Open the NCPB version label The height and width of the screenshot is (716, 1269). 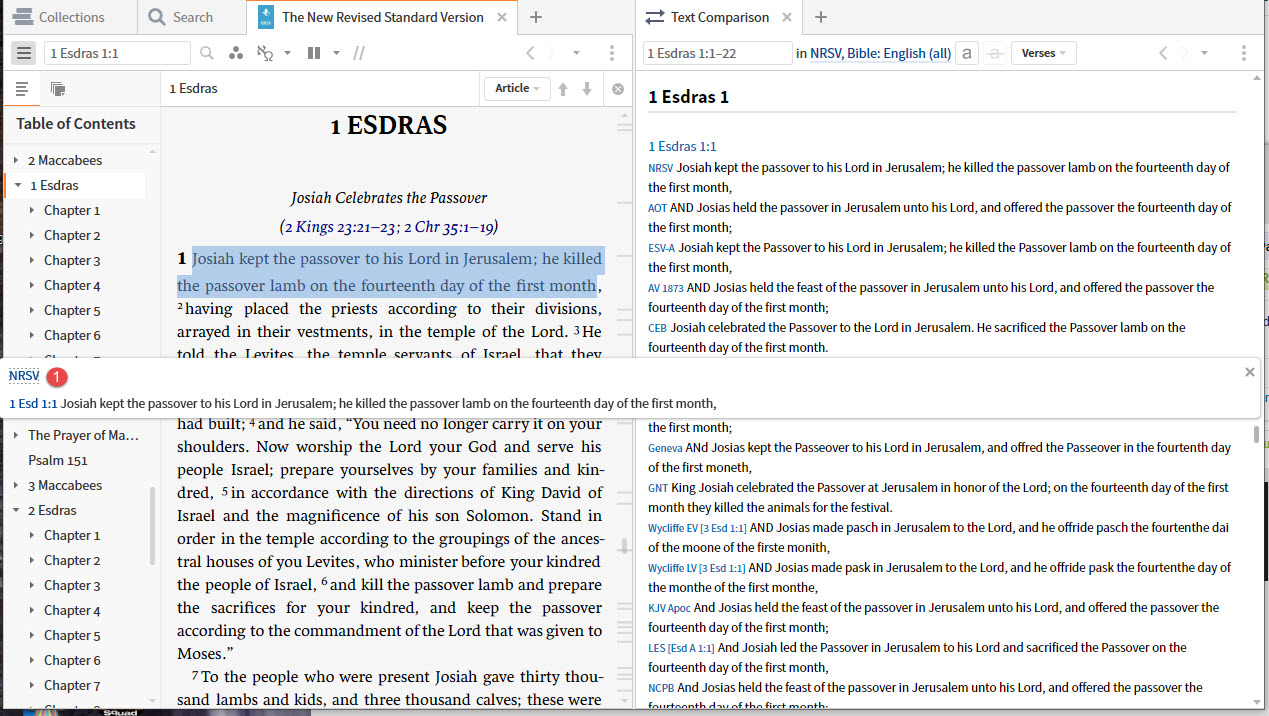[660, 688]
